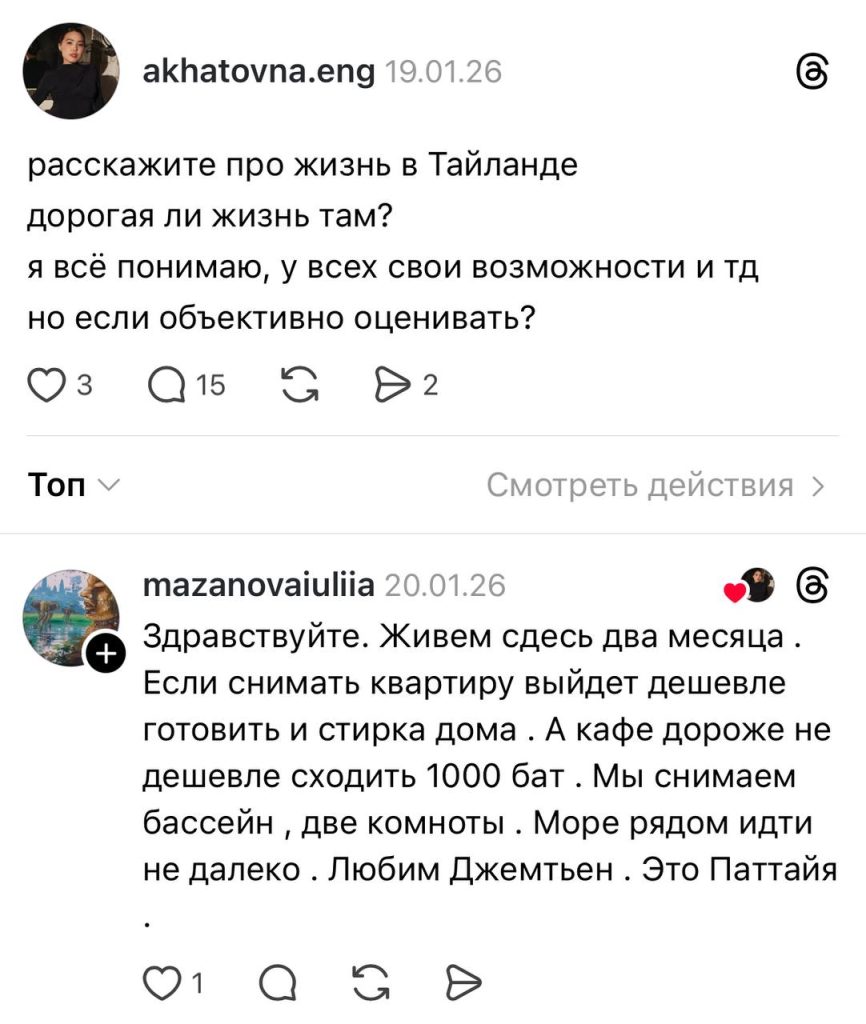Like the akhatovna.eng post with the heart

tap(44, 385)
